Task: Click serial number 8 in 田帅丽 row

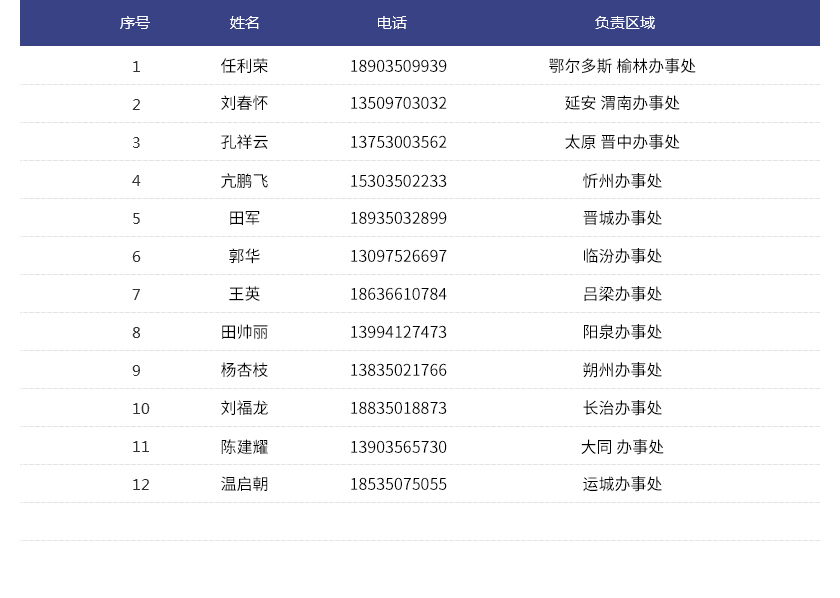Action: pos(137,333)
